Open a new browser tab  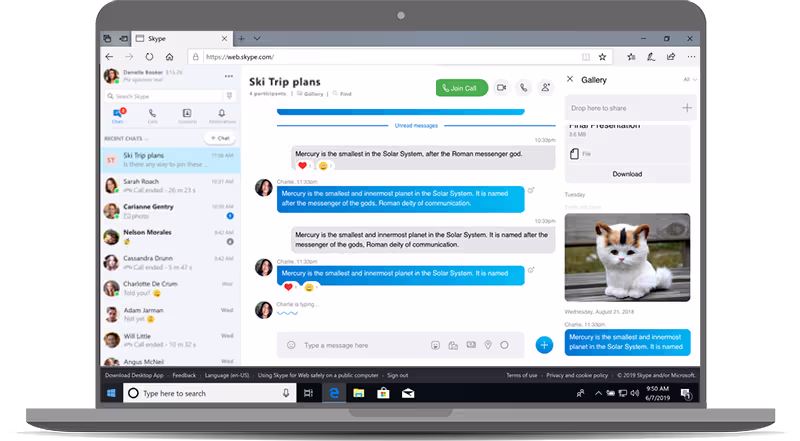click(x=241, y=38)
